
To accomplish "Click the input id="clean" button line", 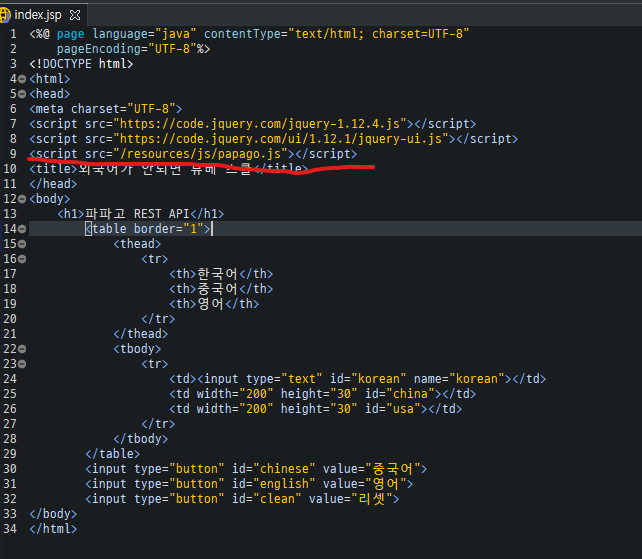I will click(242, 499).
